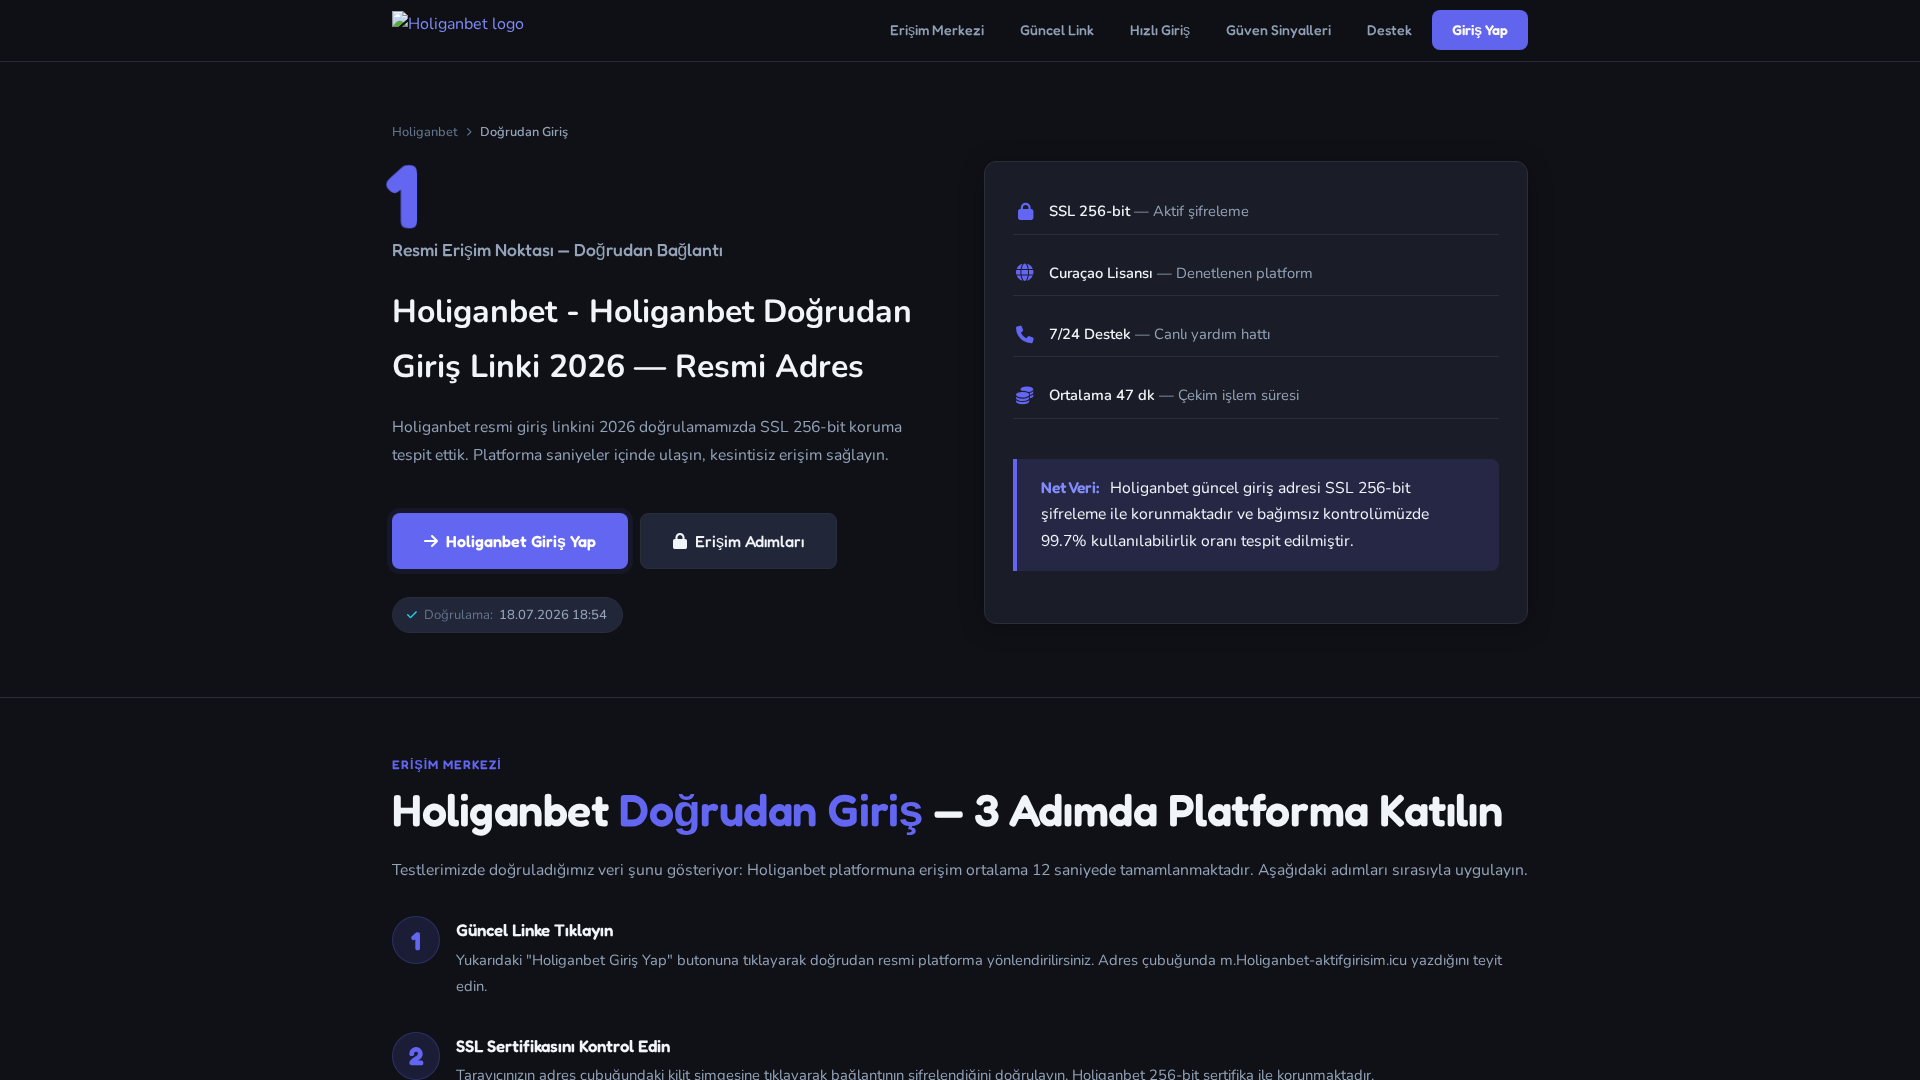Click the Holiganbet logo image
The height and width of the screenshot is (1080, 1920).
[458, 23]
